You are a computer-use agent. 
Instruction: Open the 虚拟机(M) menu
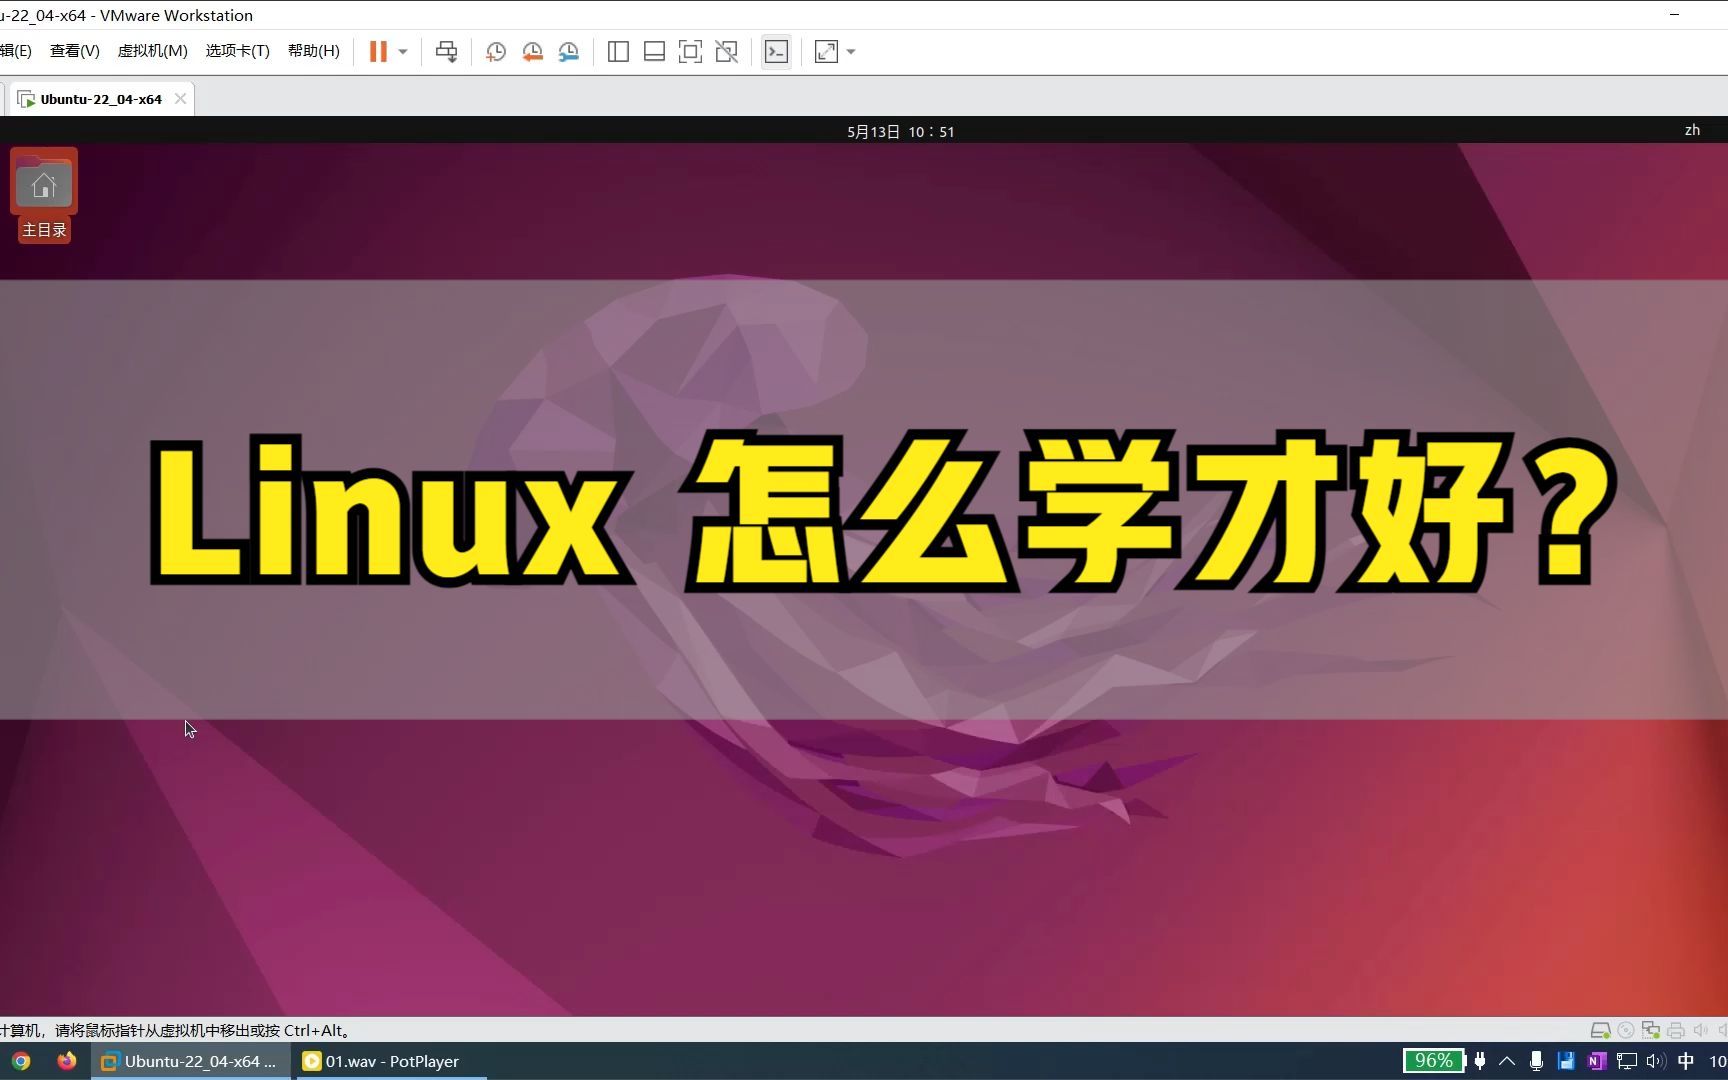152,50
